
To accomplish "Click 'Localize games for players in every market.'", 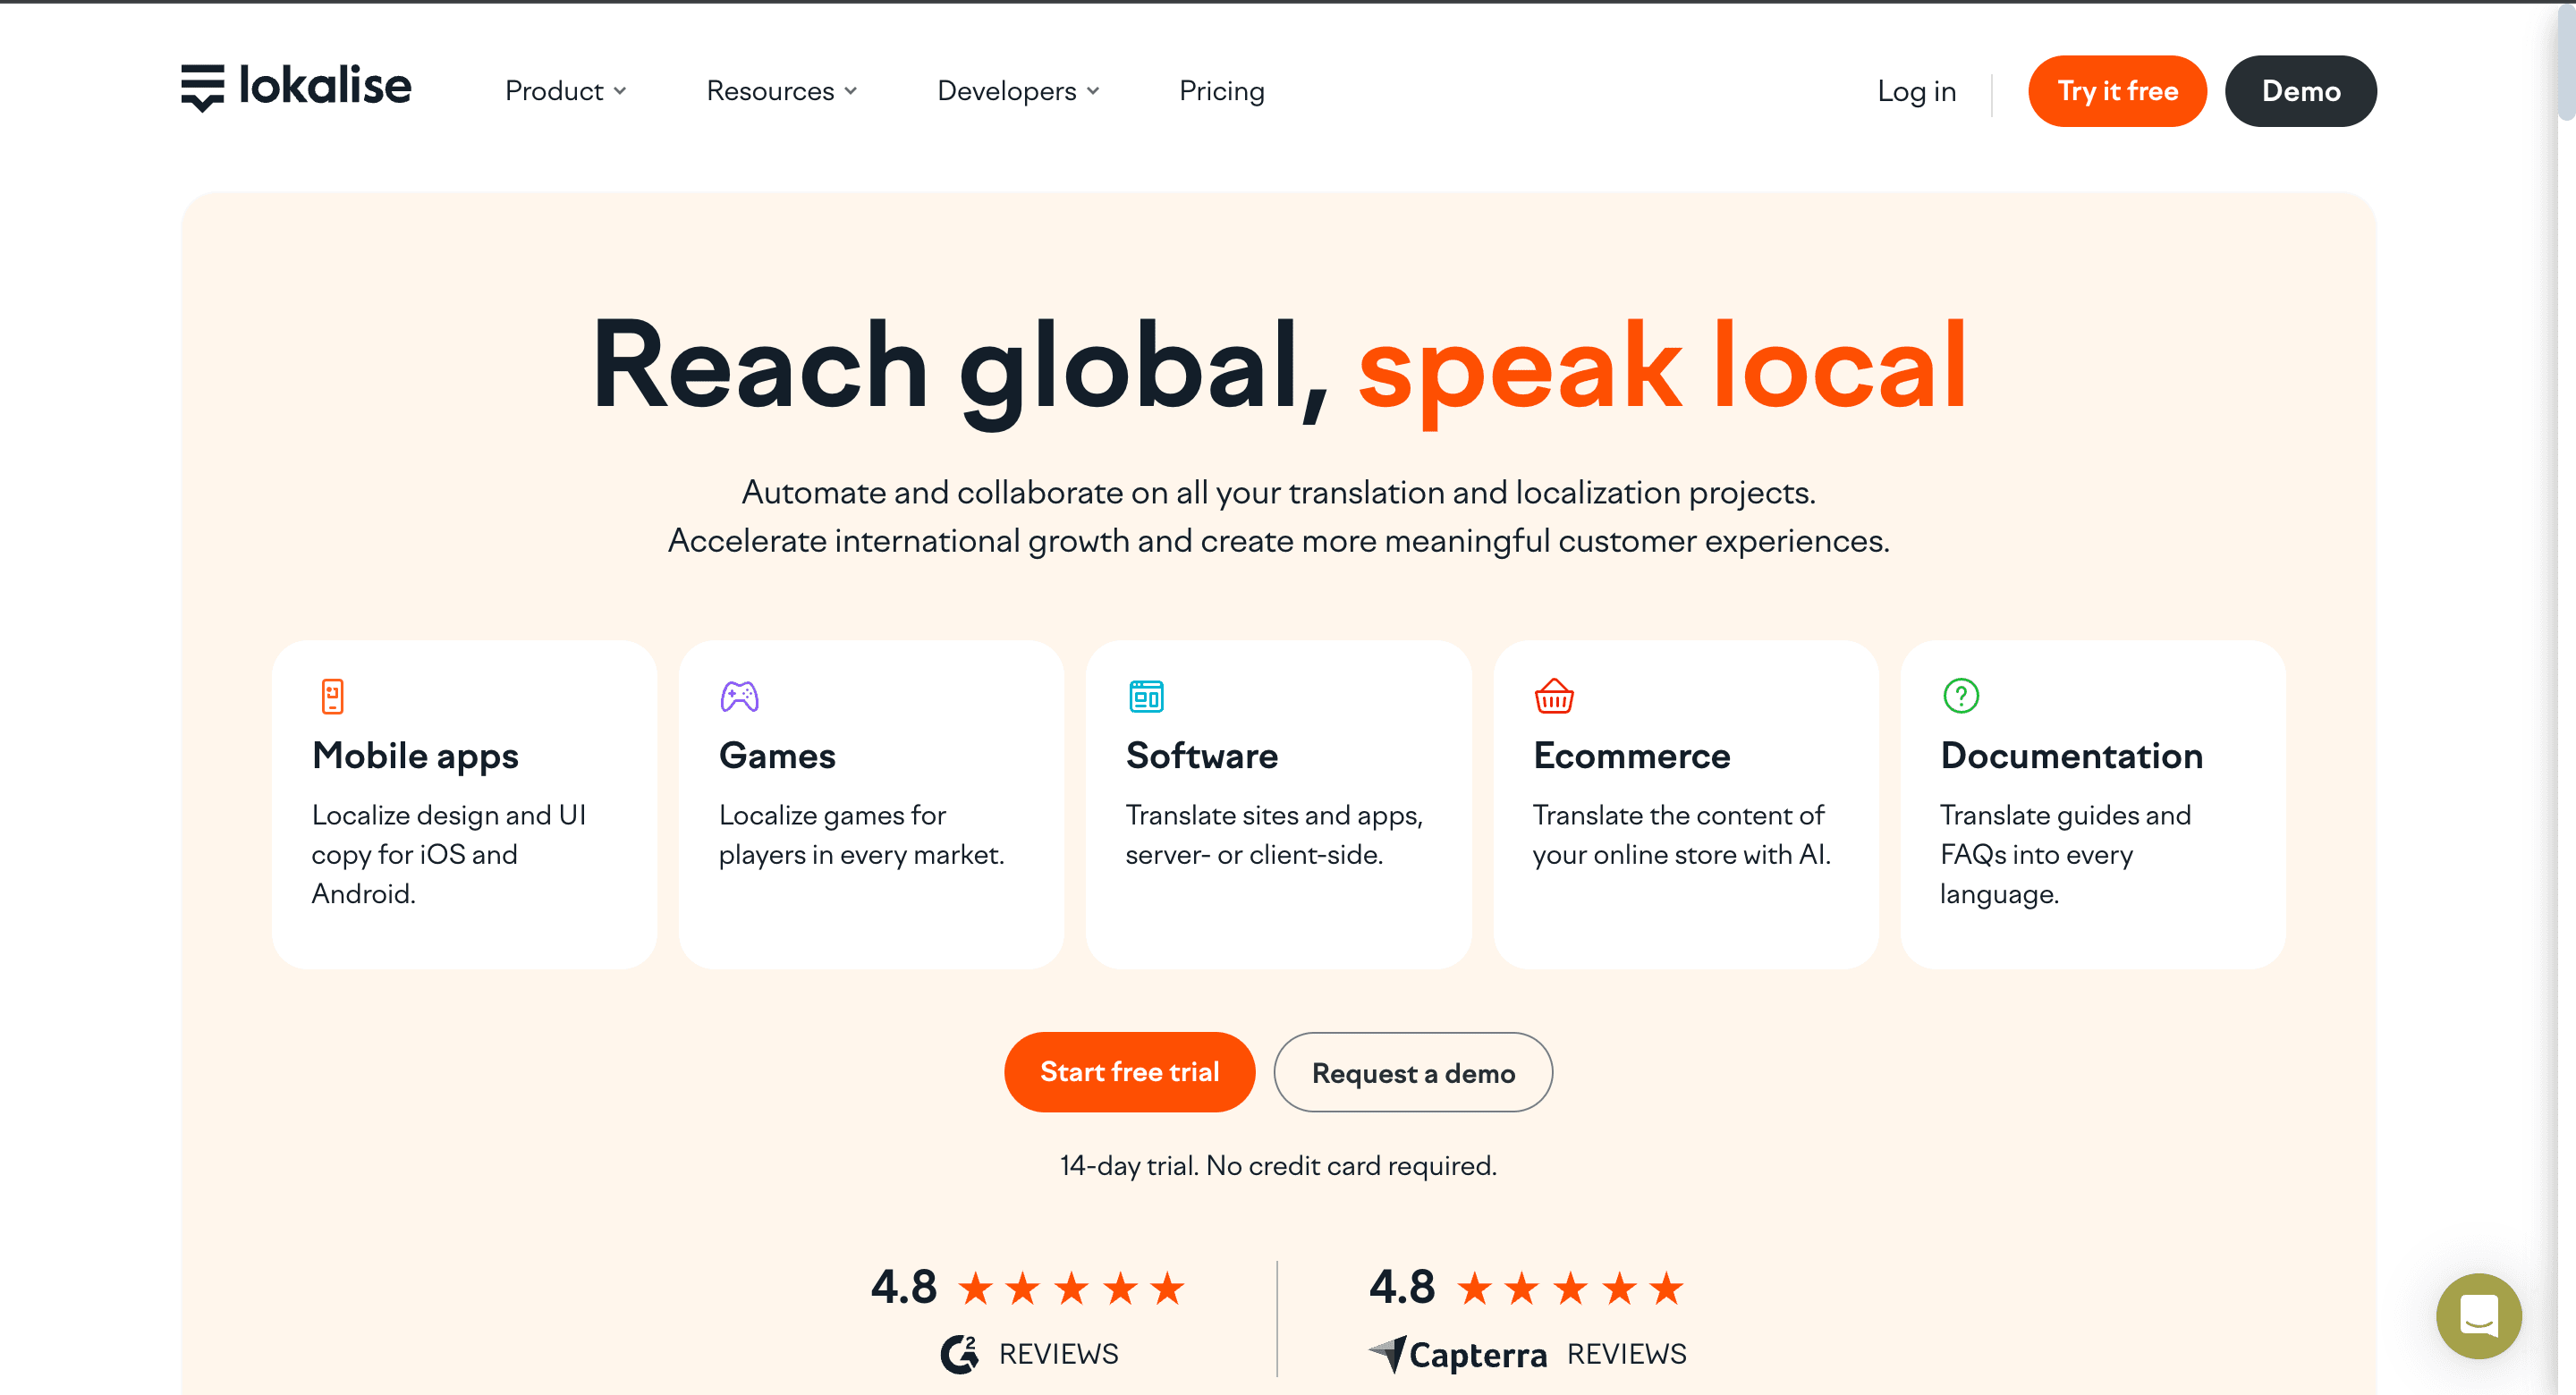I will pos(861,835).
